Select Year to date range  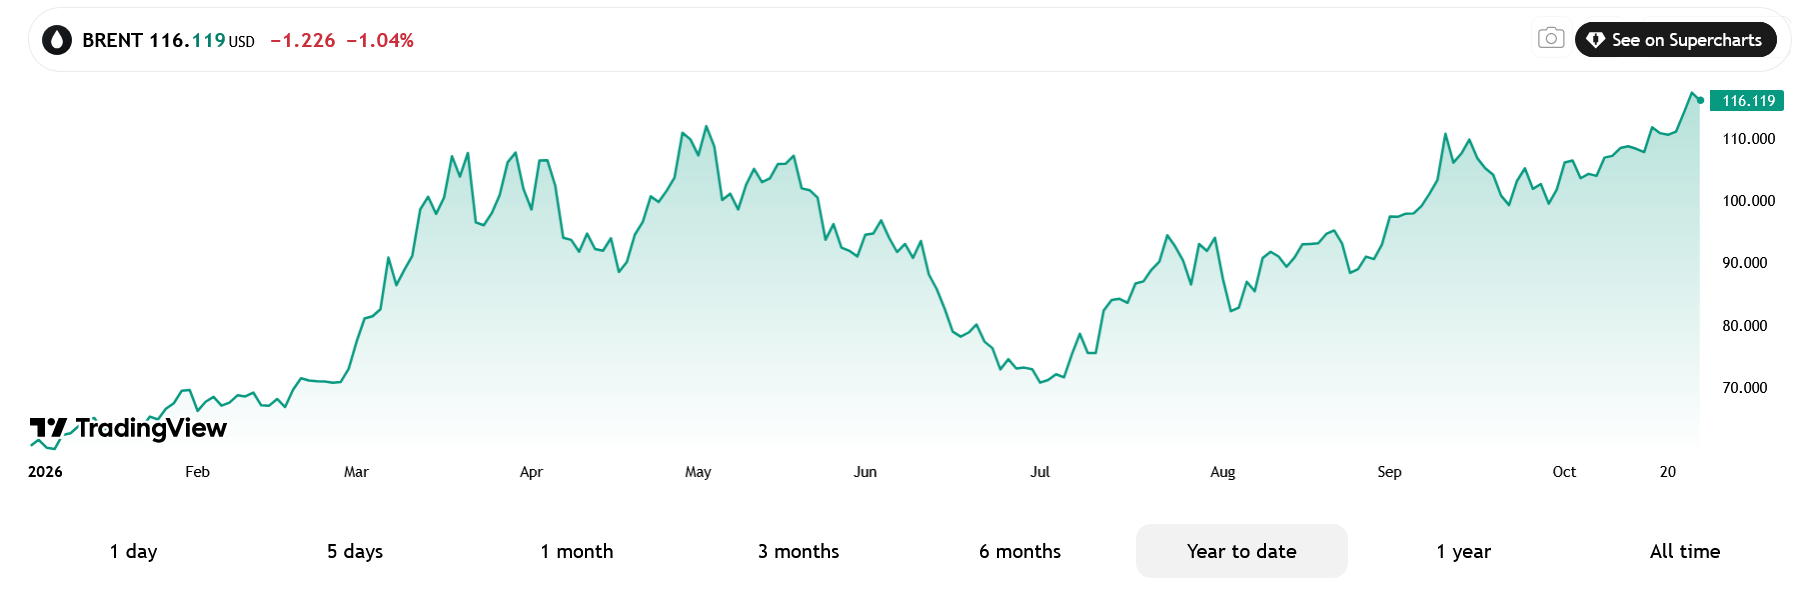1242,551
